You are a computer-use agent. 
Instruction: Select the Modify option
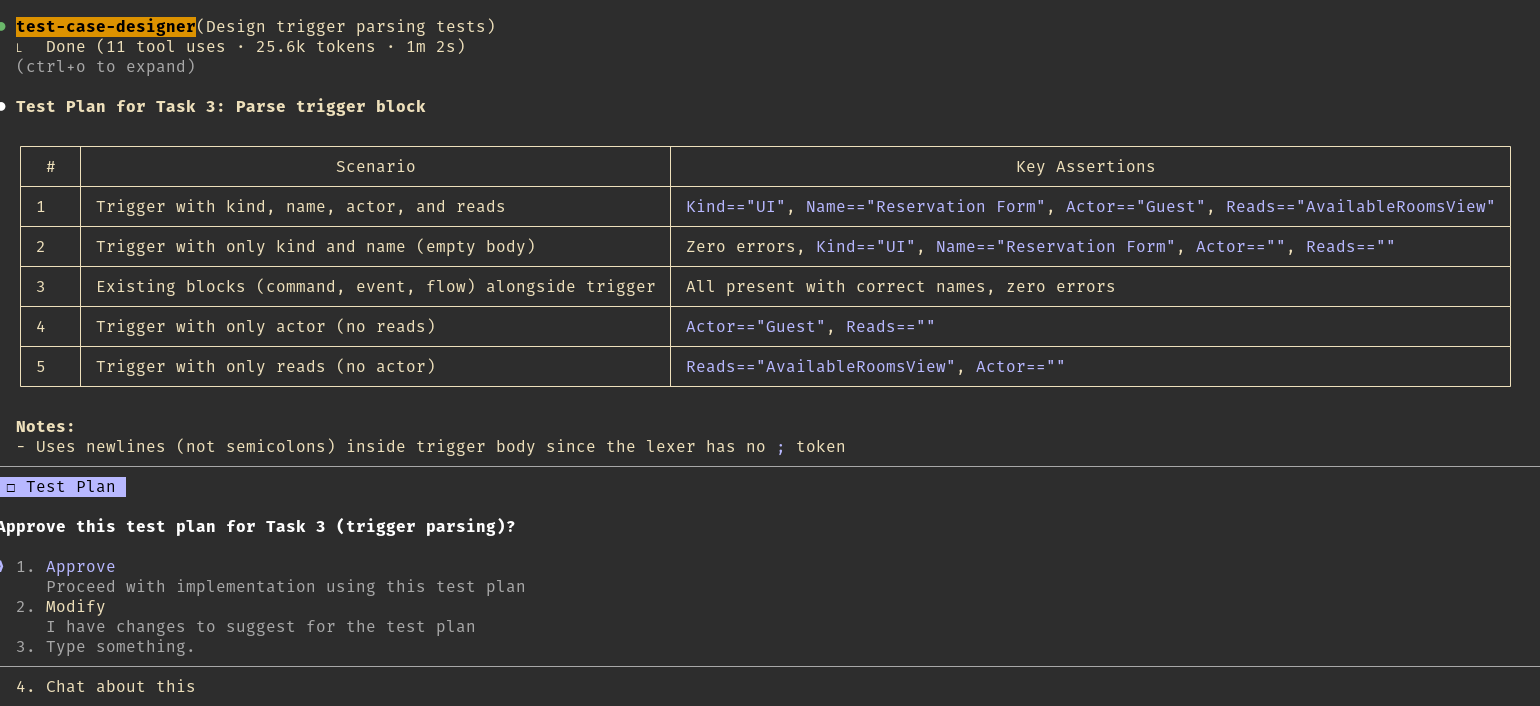tap(75, 606)
